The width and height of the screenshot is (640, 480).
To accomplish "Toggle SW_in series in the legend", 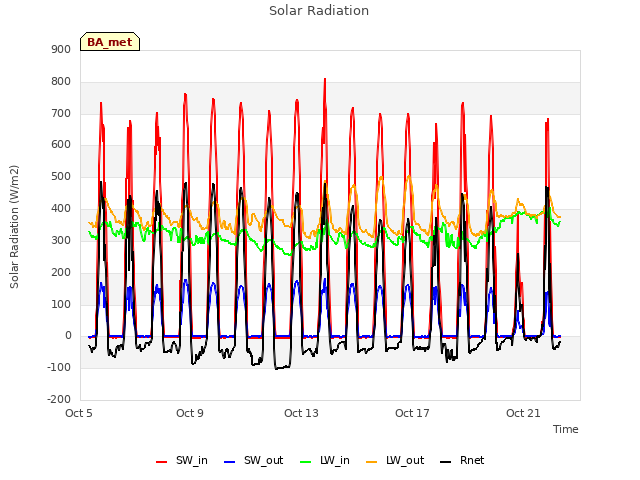I will click(x=182, y=460).
